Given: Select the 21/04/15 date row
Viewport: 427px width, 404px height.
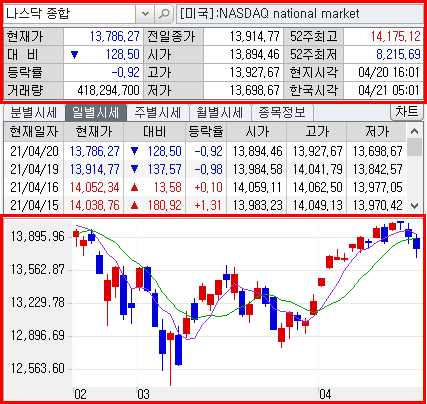Looking at the screenshot, I should click(205, 205).
